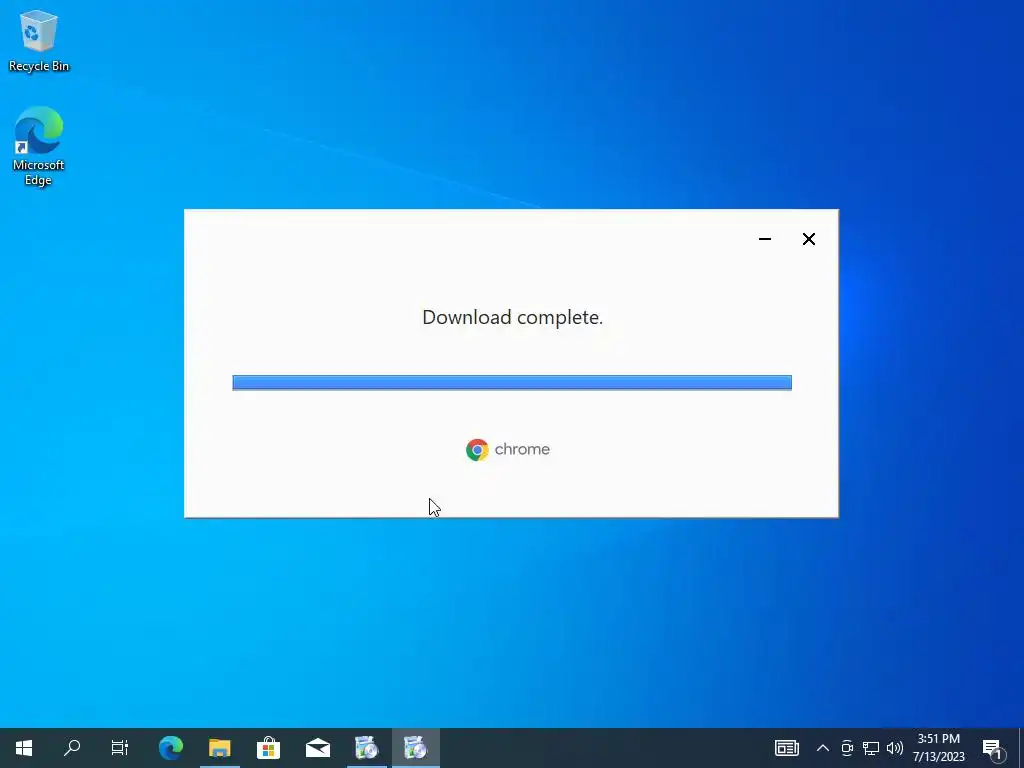Screen dimensions: 1024x768
Task: Launch Edge from the taskbar
Action: pyautogui.click(x=171, y=748)
